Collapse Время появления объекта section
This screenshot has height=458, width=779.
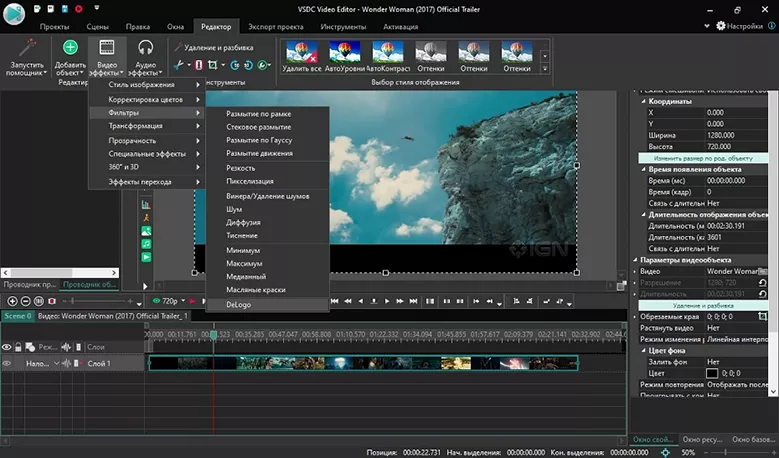(x=644, y=169)
